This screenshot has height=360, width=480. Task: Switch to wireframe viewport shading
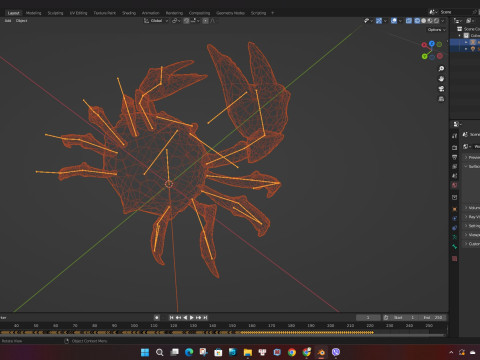417,21
